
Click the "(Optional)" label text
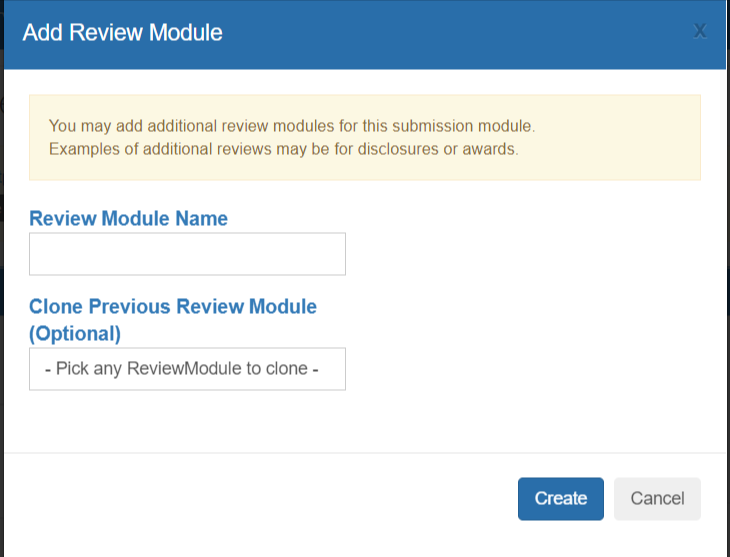tap(75, 333)
